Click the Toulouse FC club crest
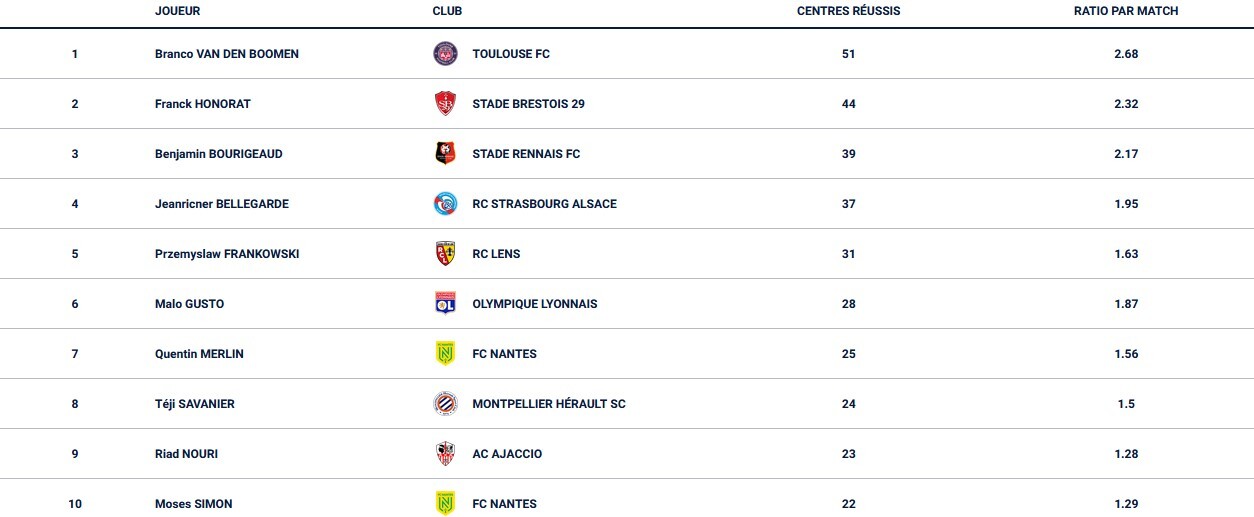The width and height of the screenshot is (1254, 517). 445,54
